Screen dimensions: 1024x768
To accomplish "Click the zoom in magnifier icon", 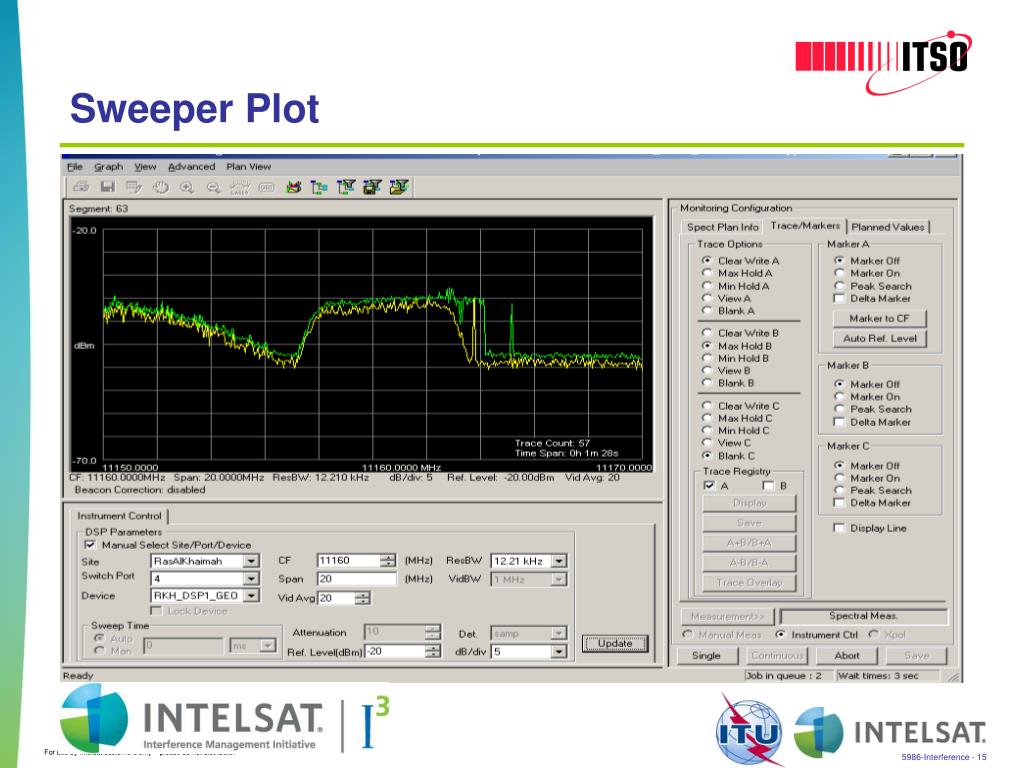I will pos(187,187).
